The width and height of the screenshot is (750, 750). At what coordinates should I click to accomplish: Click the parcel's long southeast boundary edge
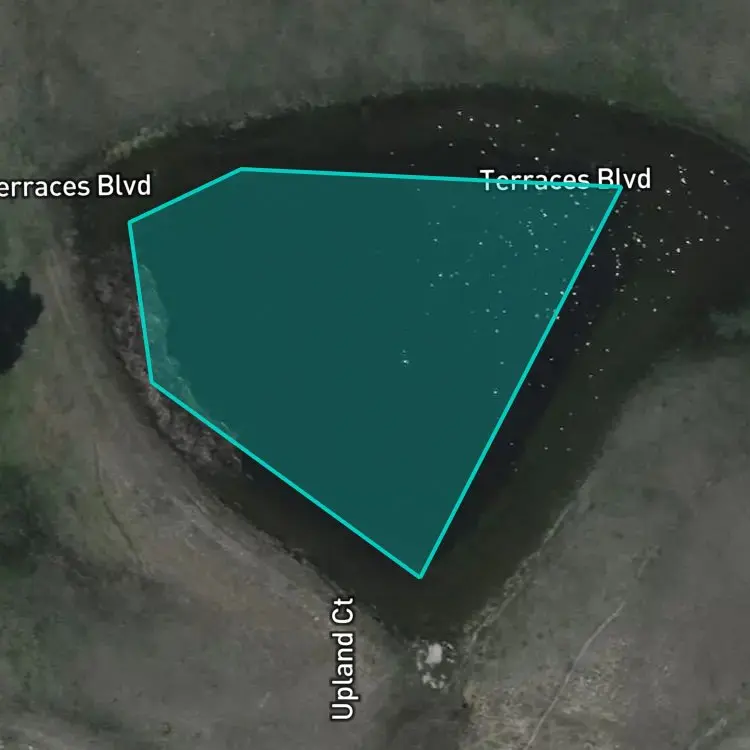[x=520, y=382]
